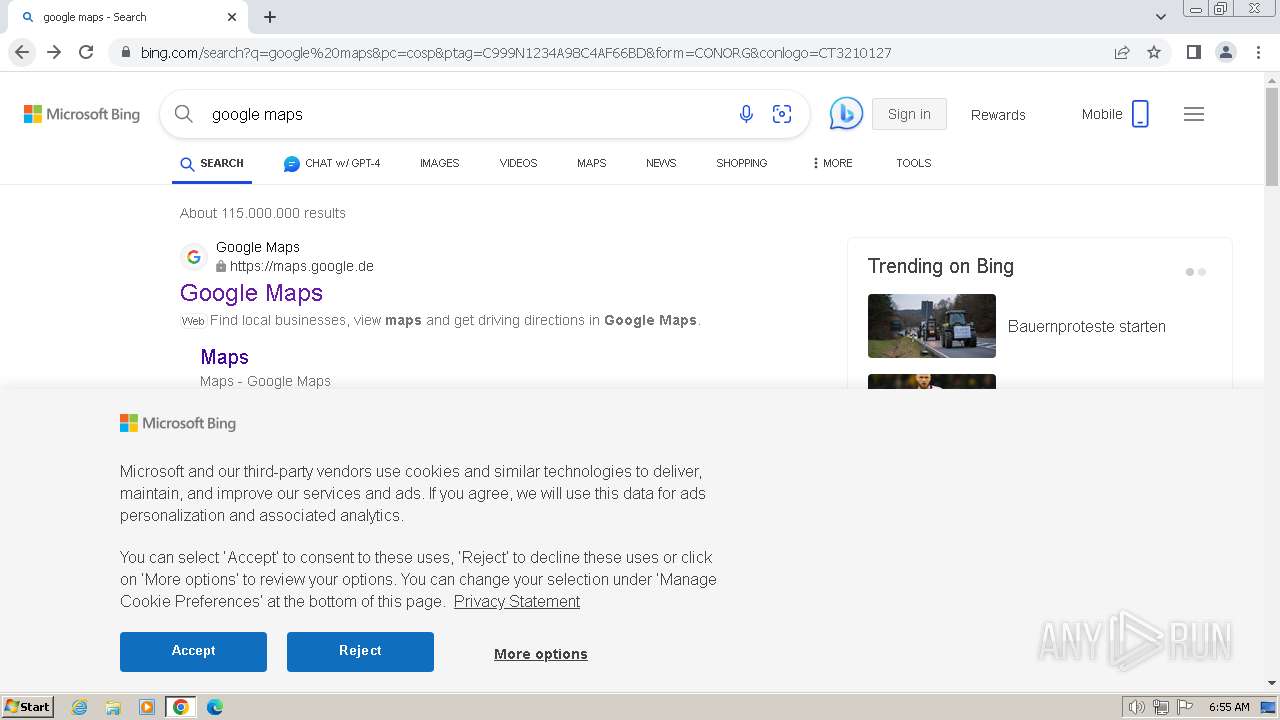The width and height of the screenshot is (1280, 720).
Task: Open the TOOLS option
Action: [913, 163]
